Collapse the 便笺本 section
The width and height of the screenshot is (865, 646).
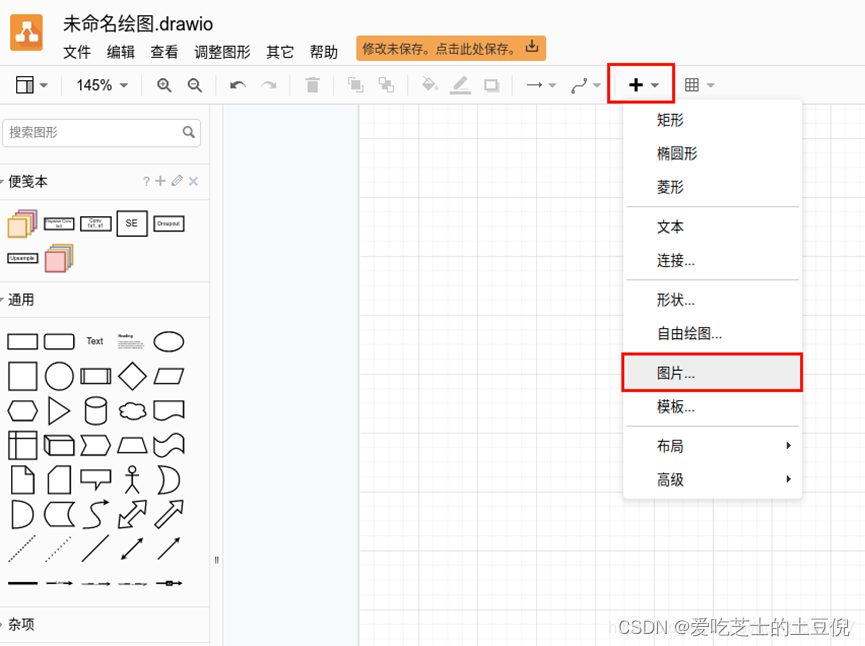pos(26,181)
